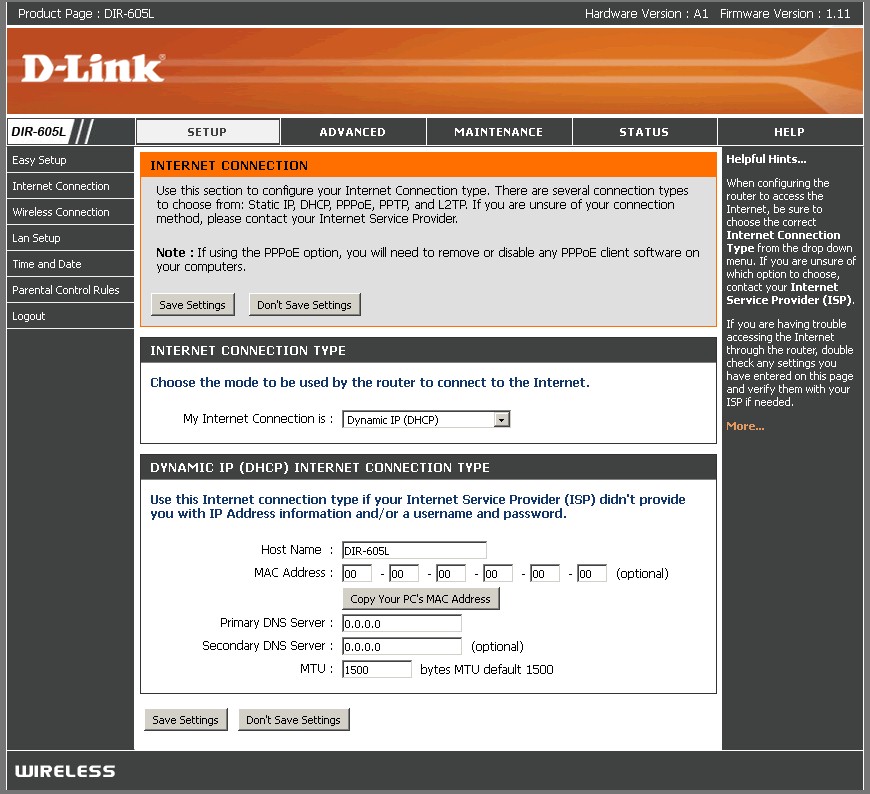Click the Hardware Version A1 text
The image size is (870, 794).
click(646, 13)
